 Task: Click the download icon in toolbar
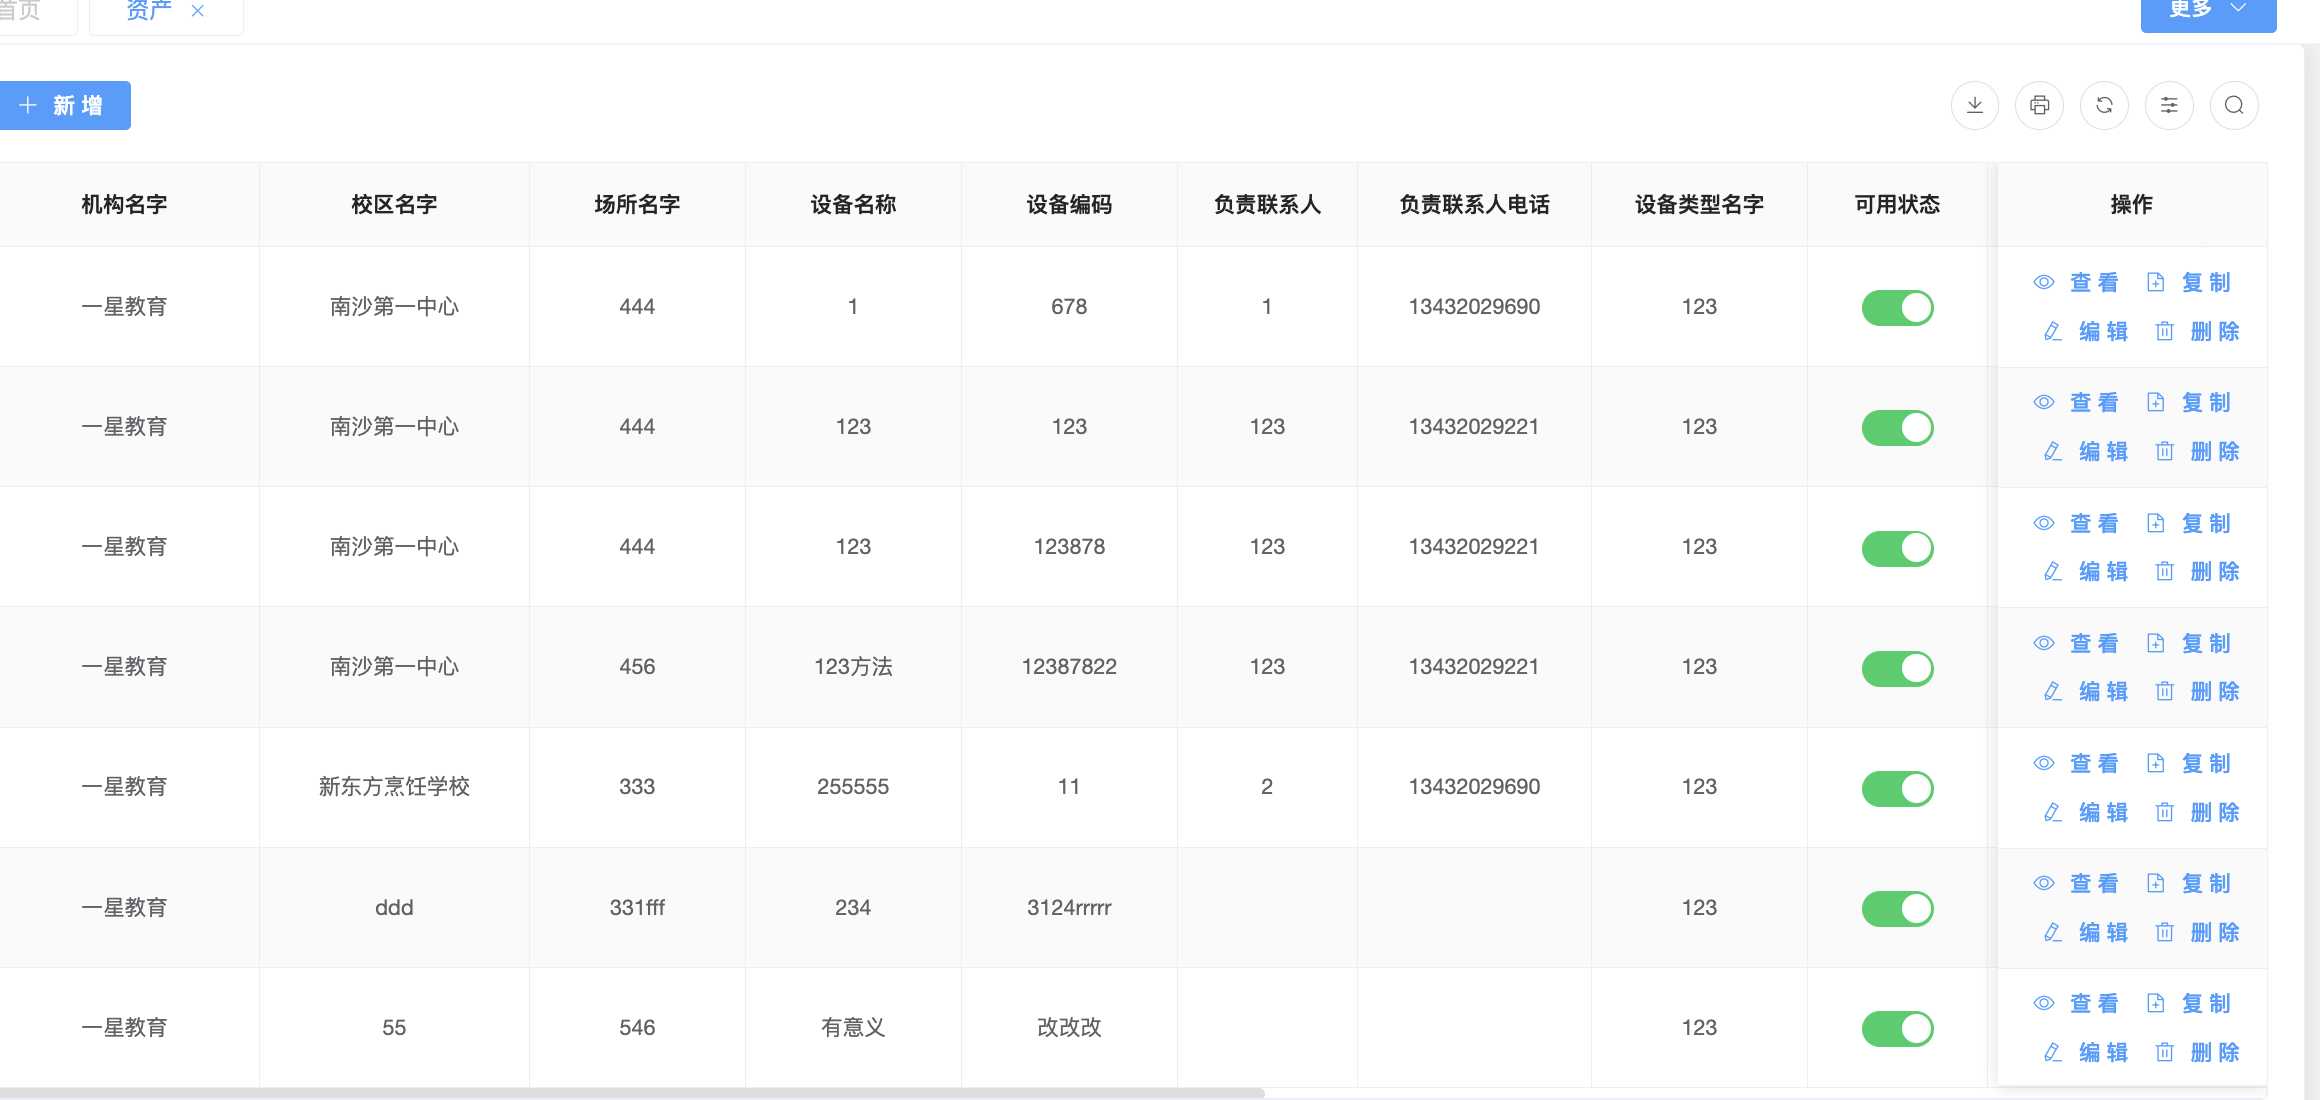point(1975,105)
